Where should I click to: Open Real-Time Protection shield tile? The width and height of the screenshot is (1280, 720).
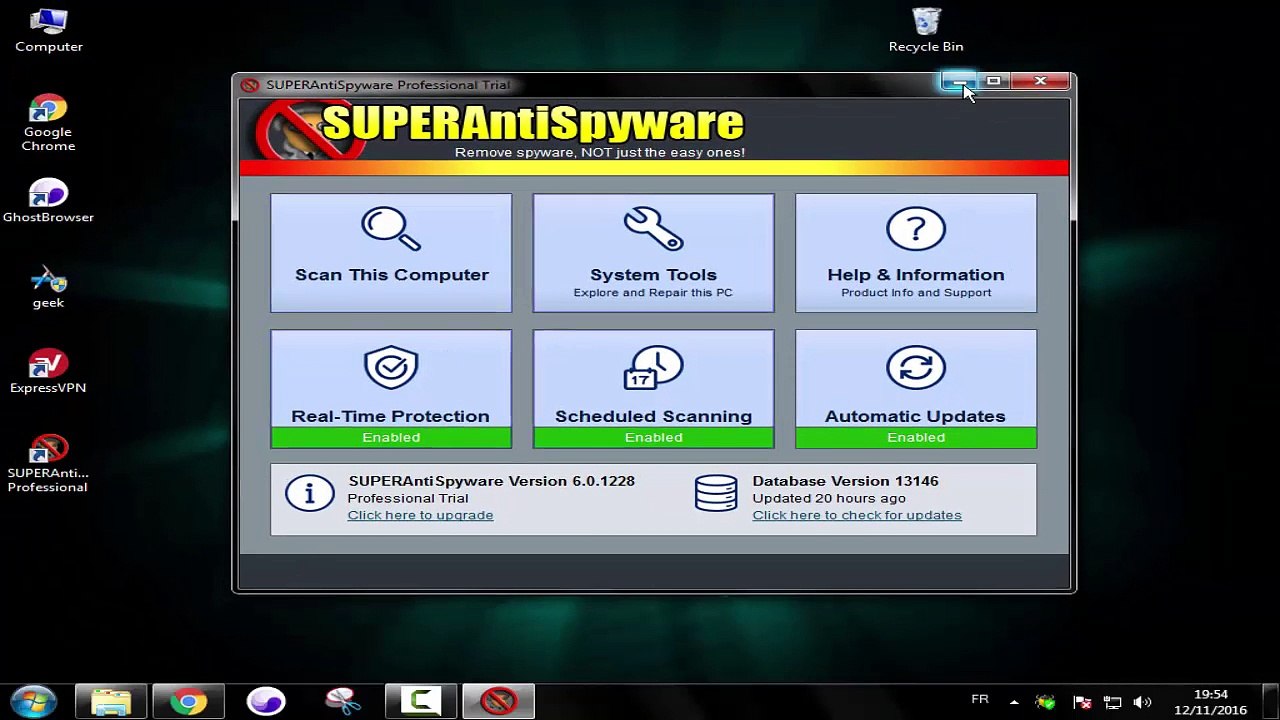pos(391,389)
